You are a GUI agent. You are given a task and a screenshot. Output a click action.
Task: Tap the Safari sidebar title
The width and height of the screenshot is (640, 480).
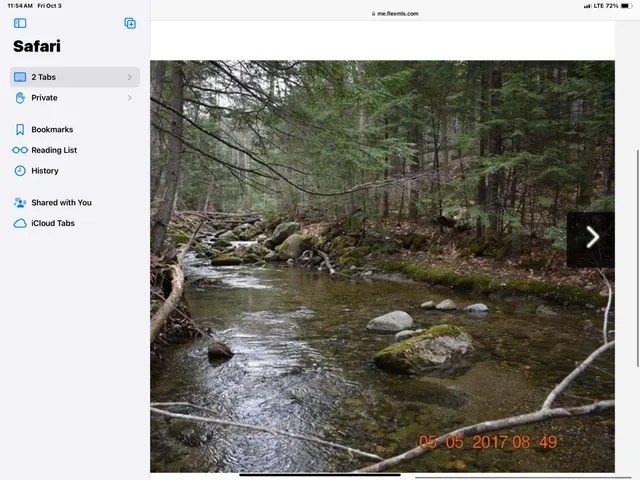click(37, 46)
